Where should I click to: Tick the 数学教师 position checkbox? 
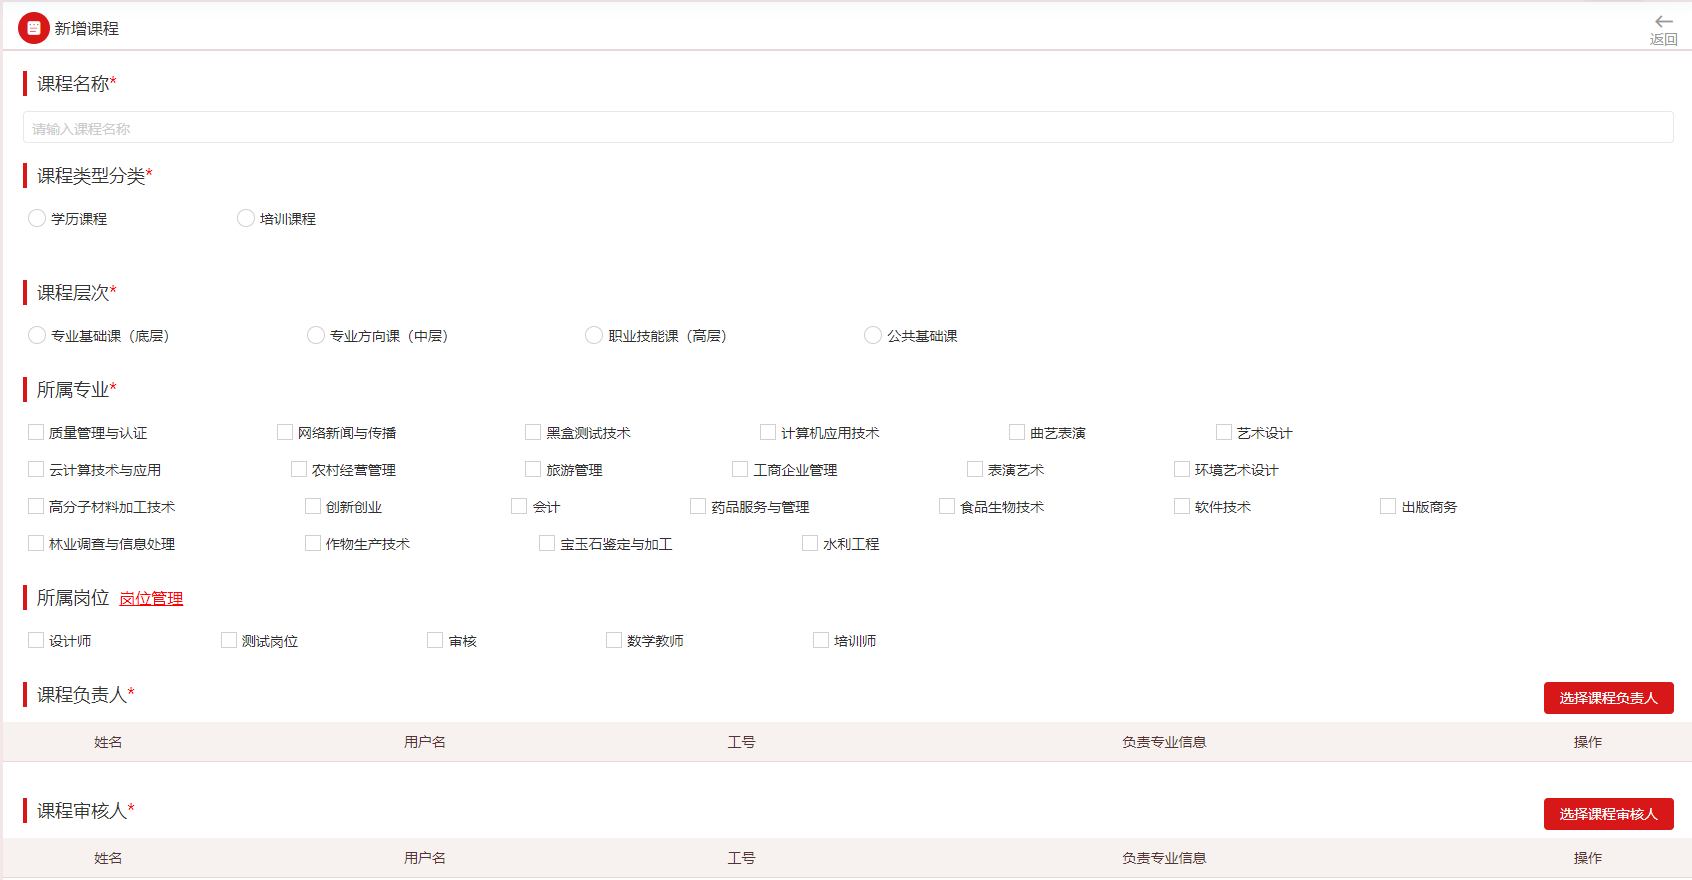pos(614,640)
